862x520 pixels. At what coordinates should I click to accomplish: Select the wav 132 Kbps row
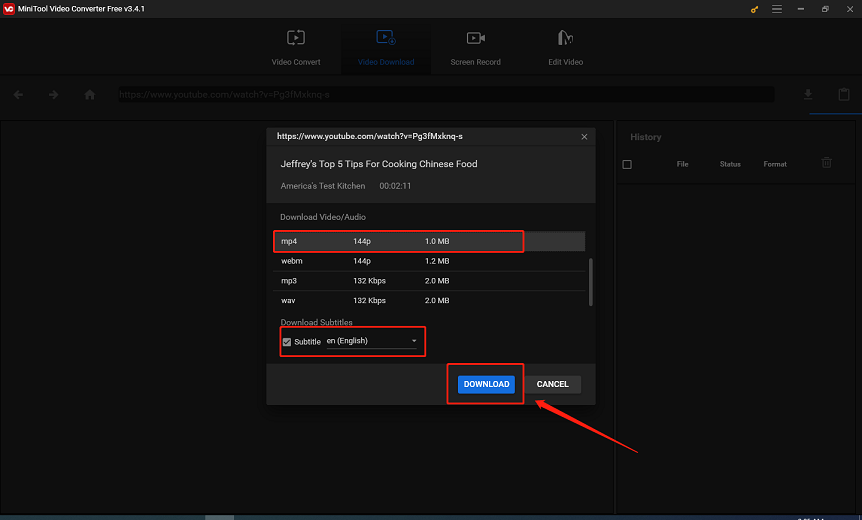pos(429,301)
